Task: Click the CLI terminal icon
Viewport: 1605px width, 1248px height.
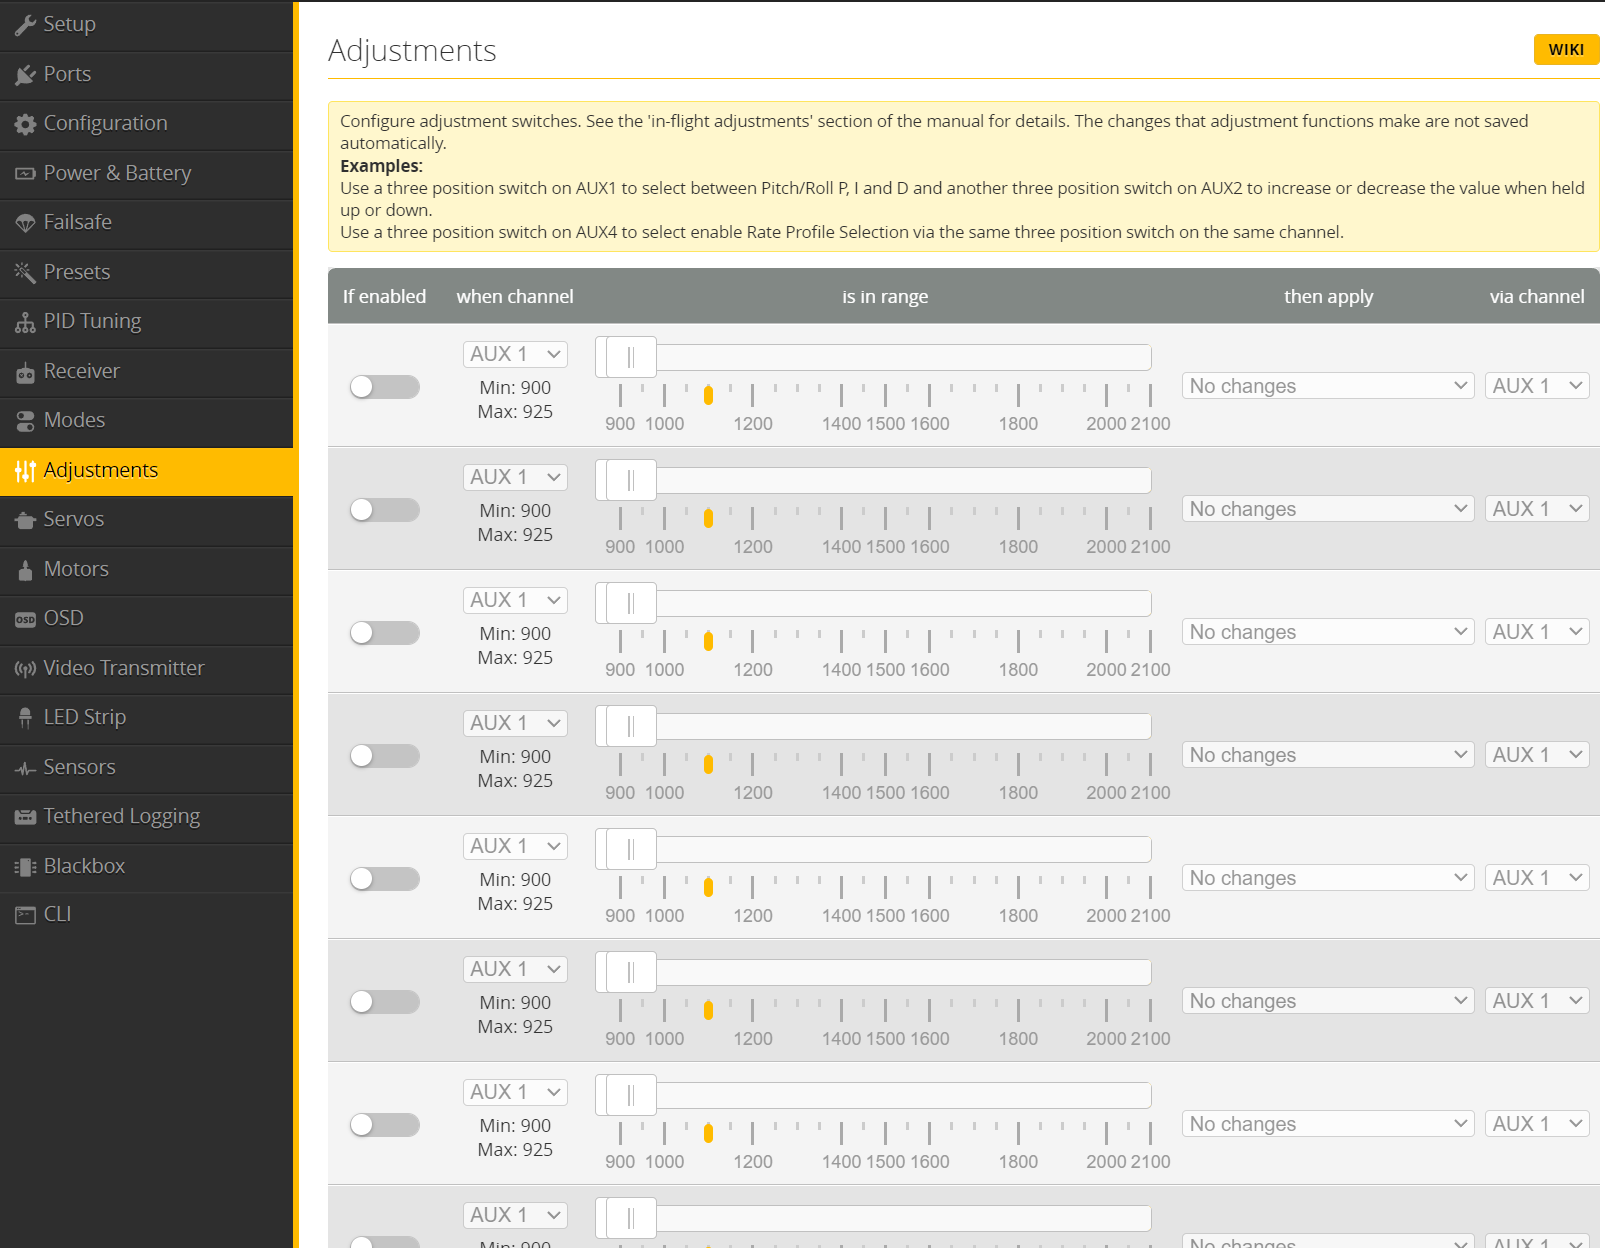Action: pyautogui.click(x=25, y=915)
